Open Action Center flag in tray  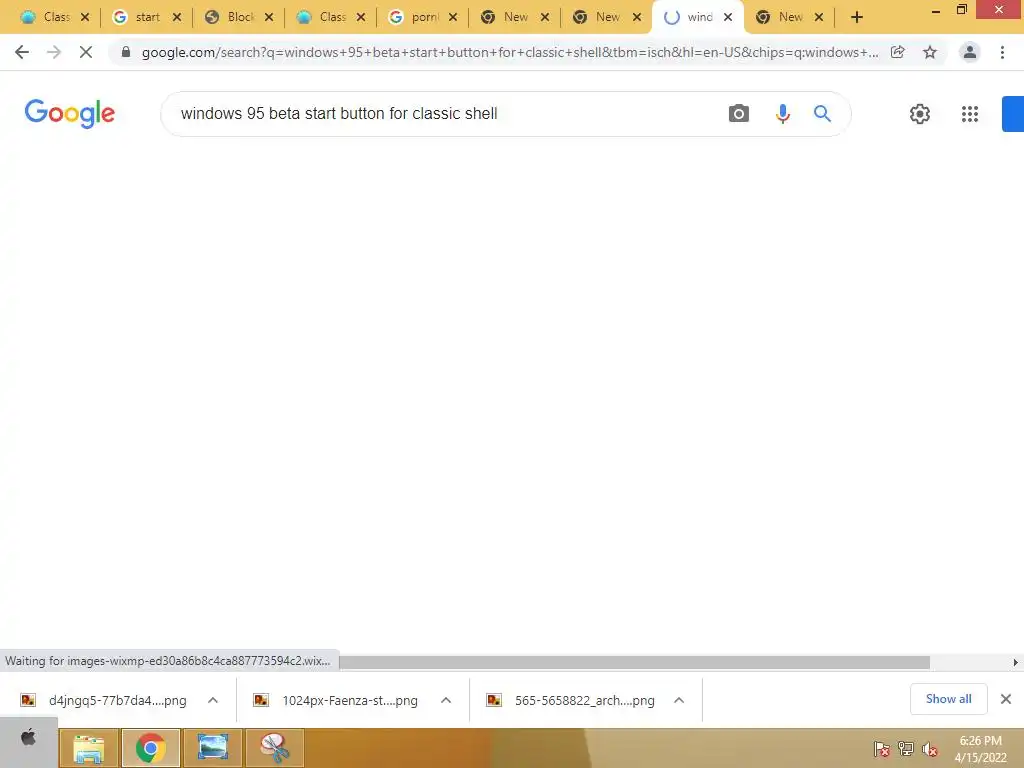pyautogui.click(x=882, y=749)
